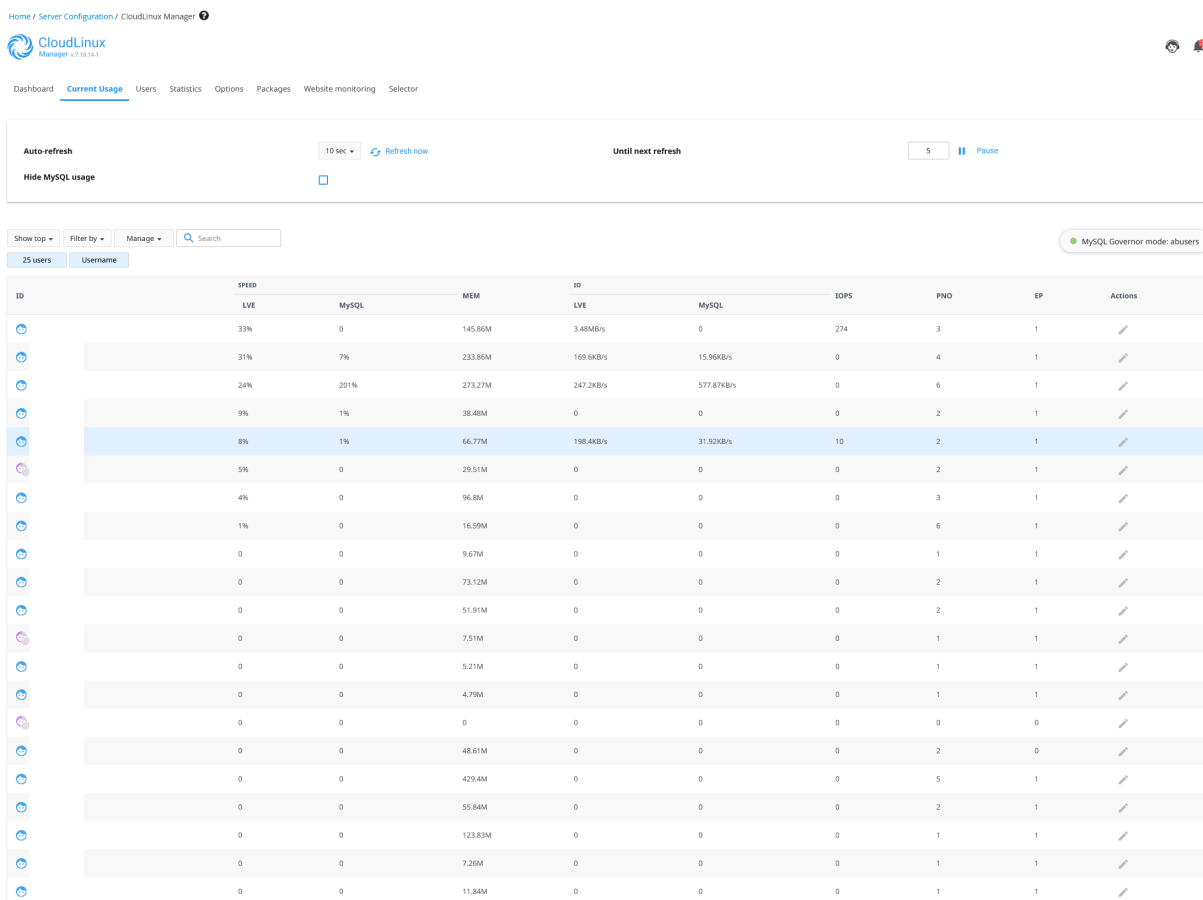Switch to the Statistics tab
The width and height of the screenshot is (1203, 900).
pos(185,89)
